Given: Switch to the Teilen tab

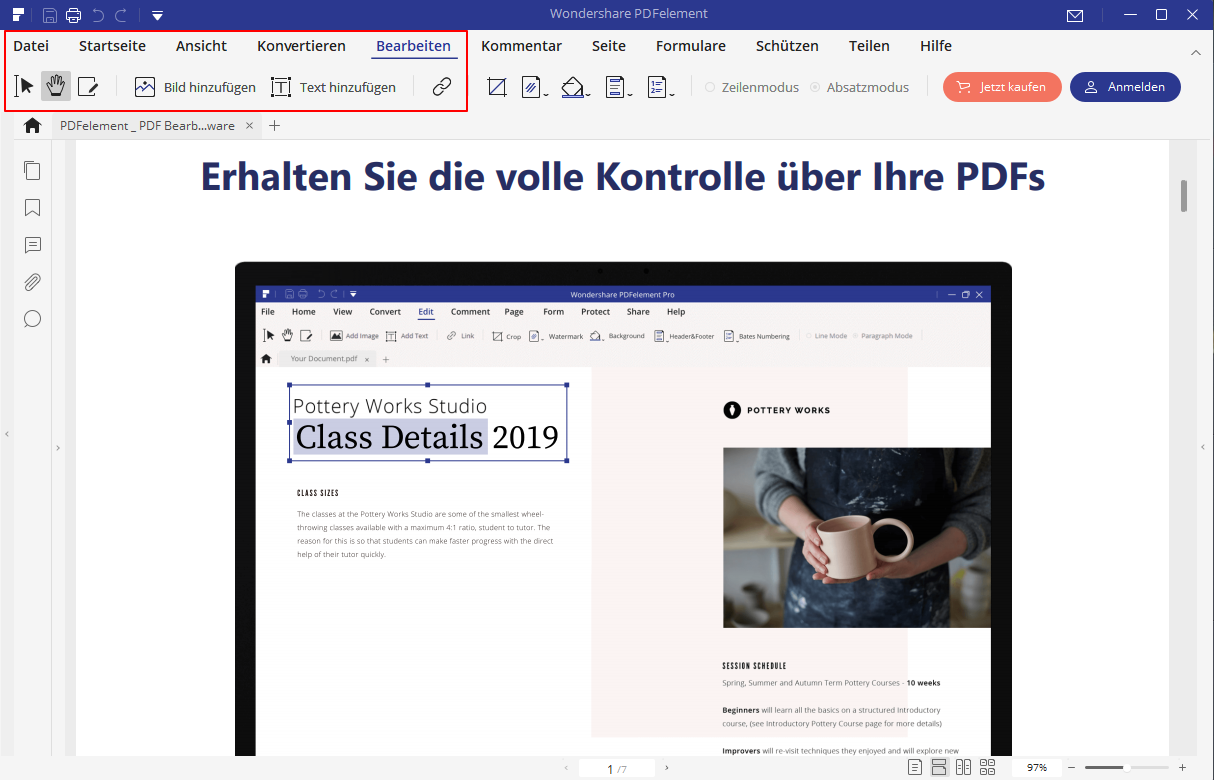Looking at the screenshot, I should click(x=870, y=46).
